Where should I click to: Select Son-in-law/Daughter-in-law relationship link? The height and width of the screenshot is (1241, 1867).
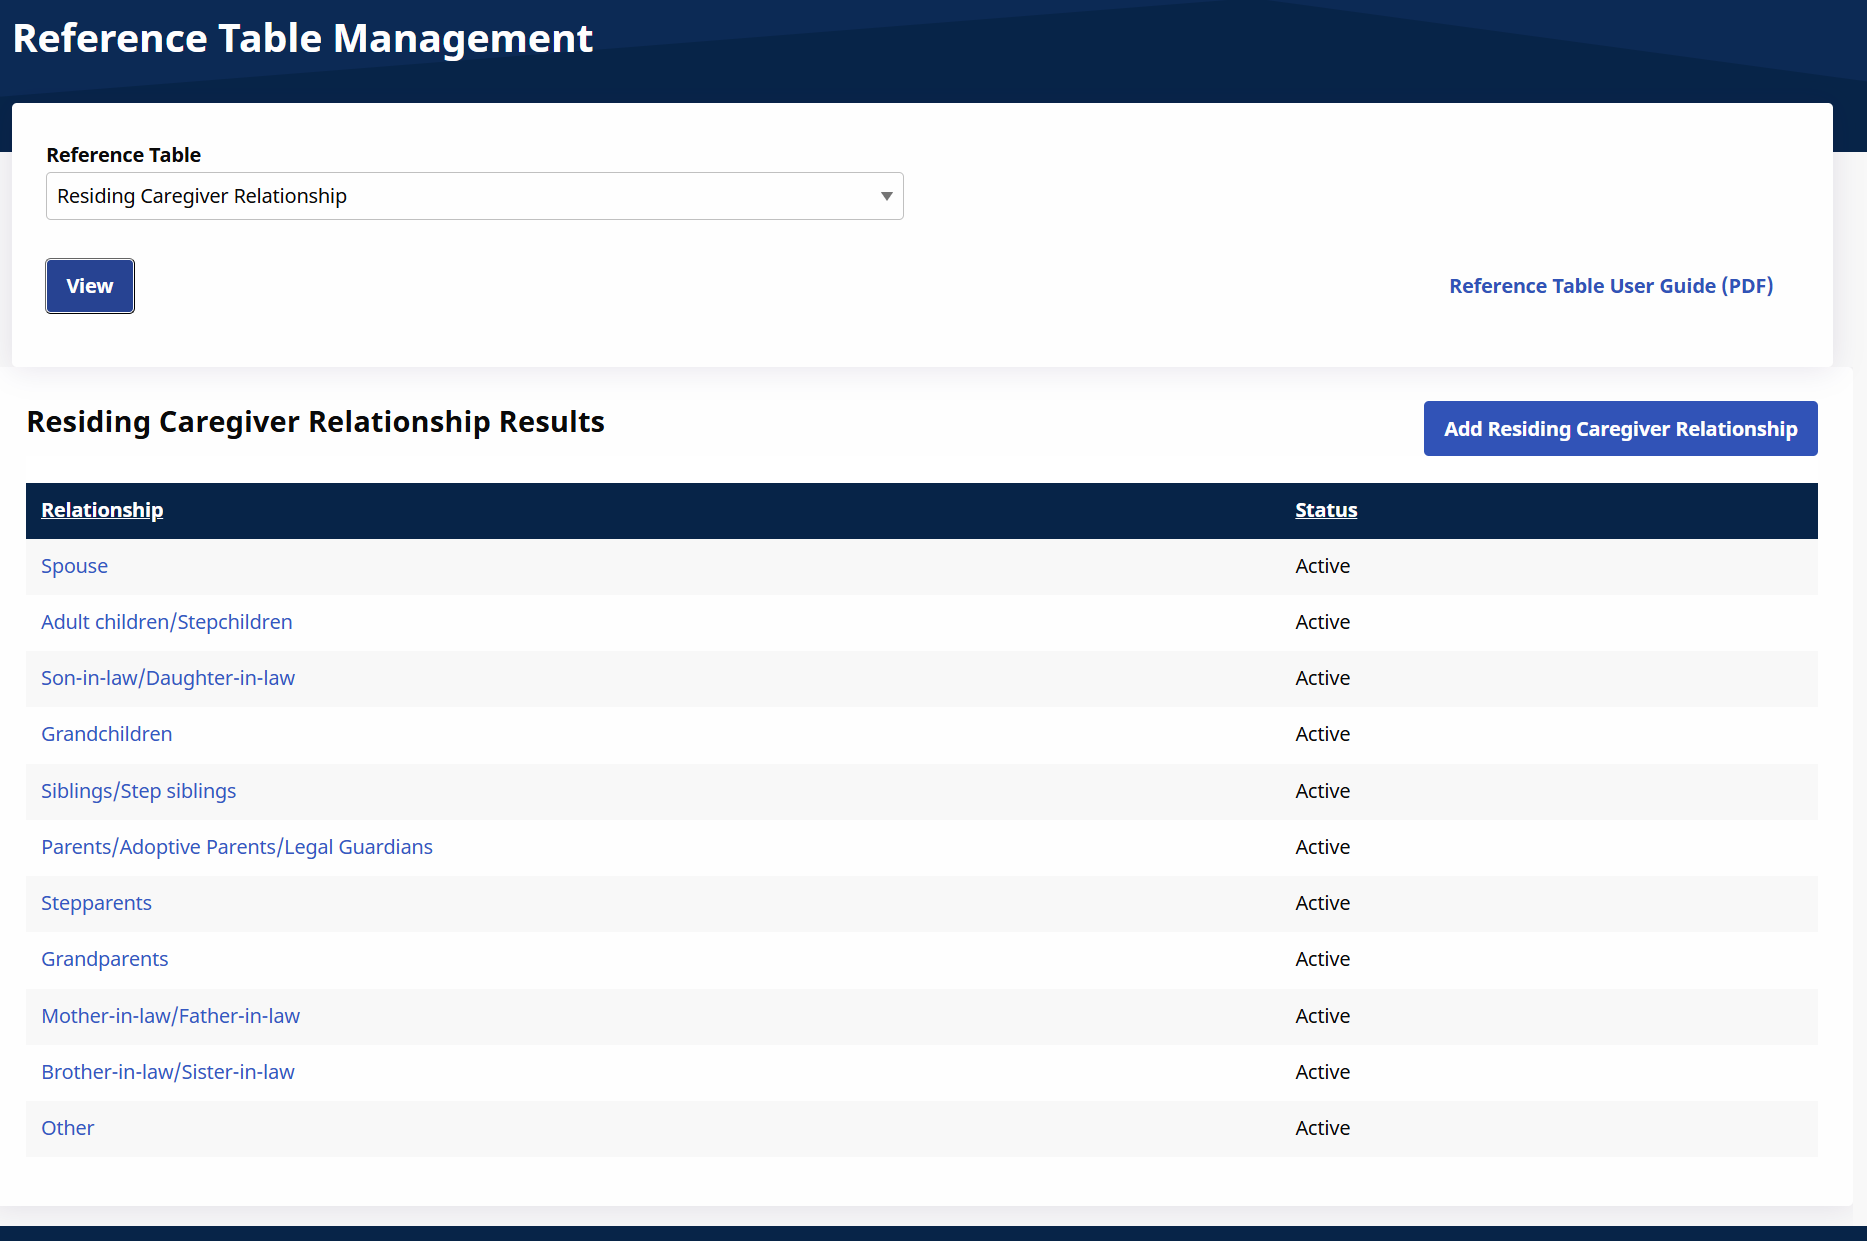[x=168, y=678]
